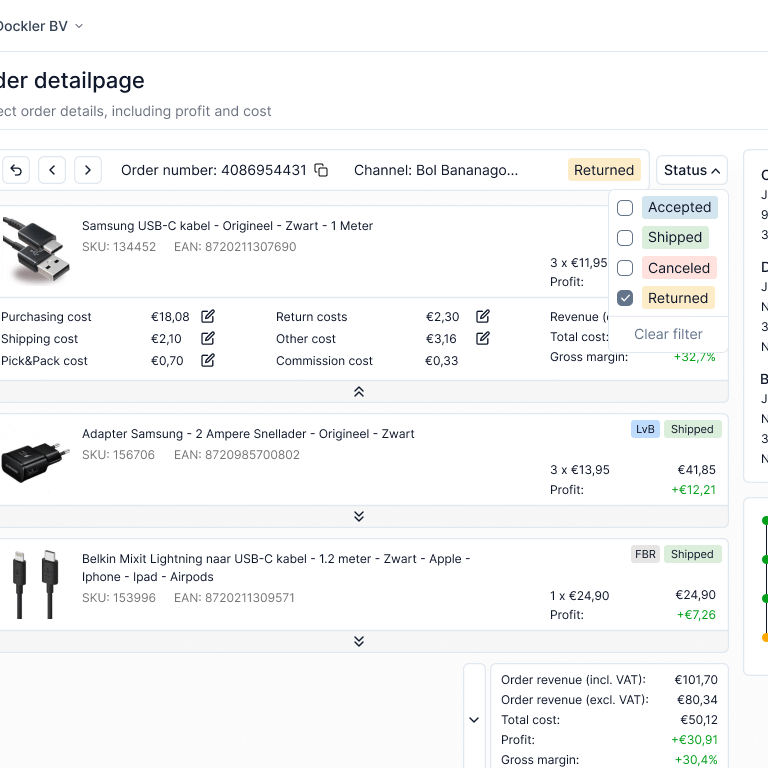Expand Adapter Samsung cost details
Screen dimensions: 768x768
(359, 516)
